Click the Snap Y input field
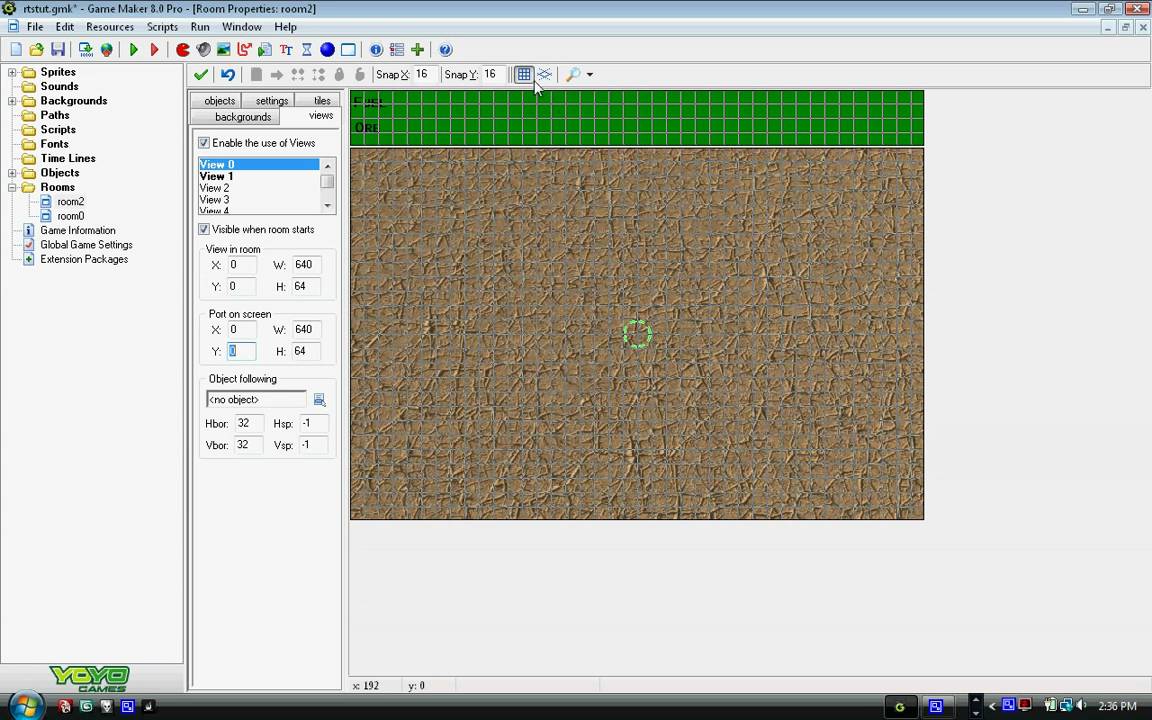The image size is (1152, 720). [x=493, y=74]
